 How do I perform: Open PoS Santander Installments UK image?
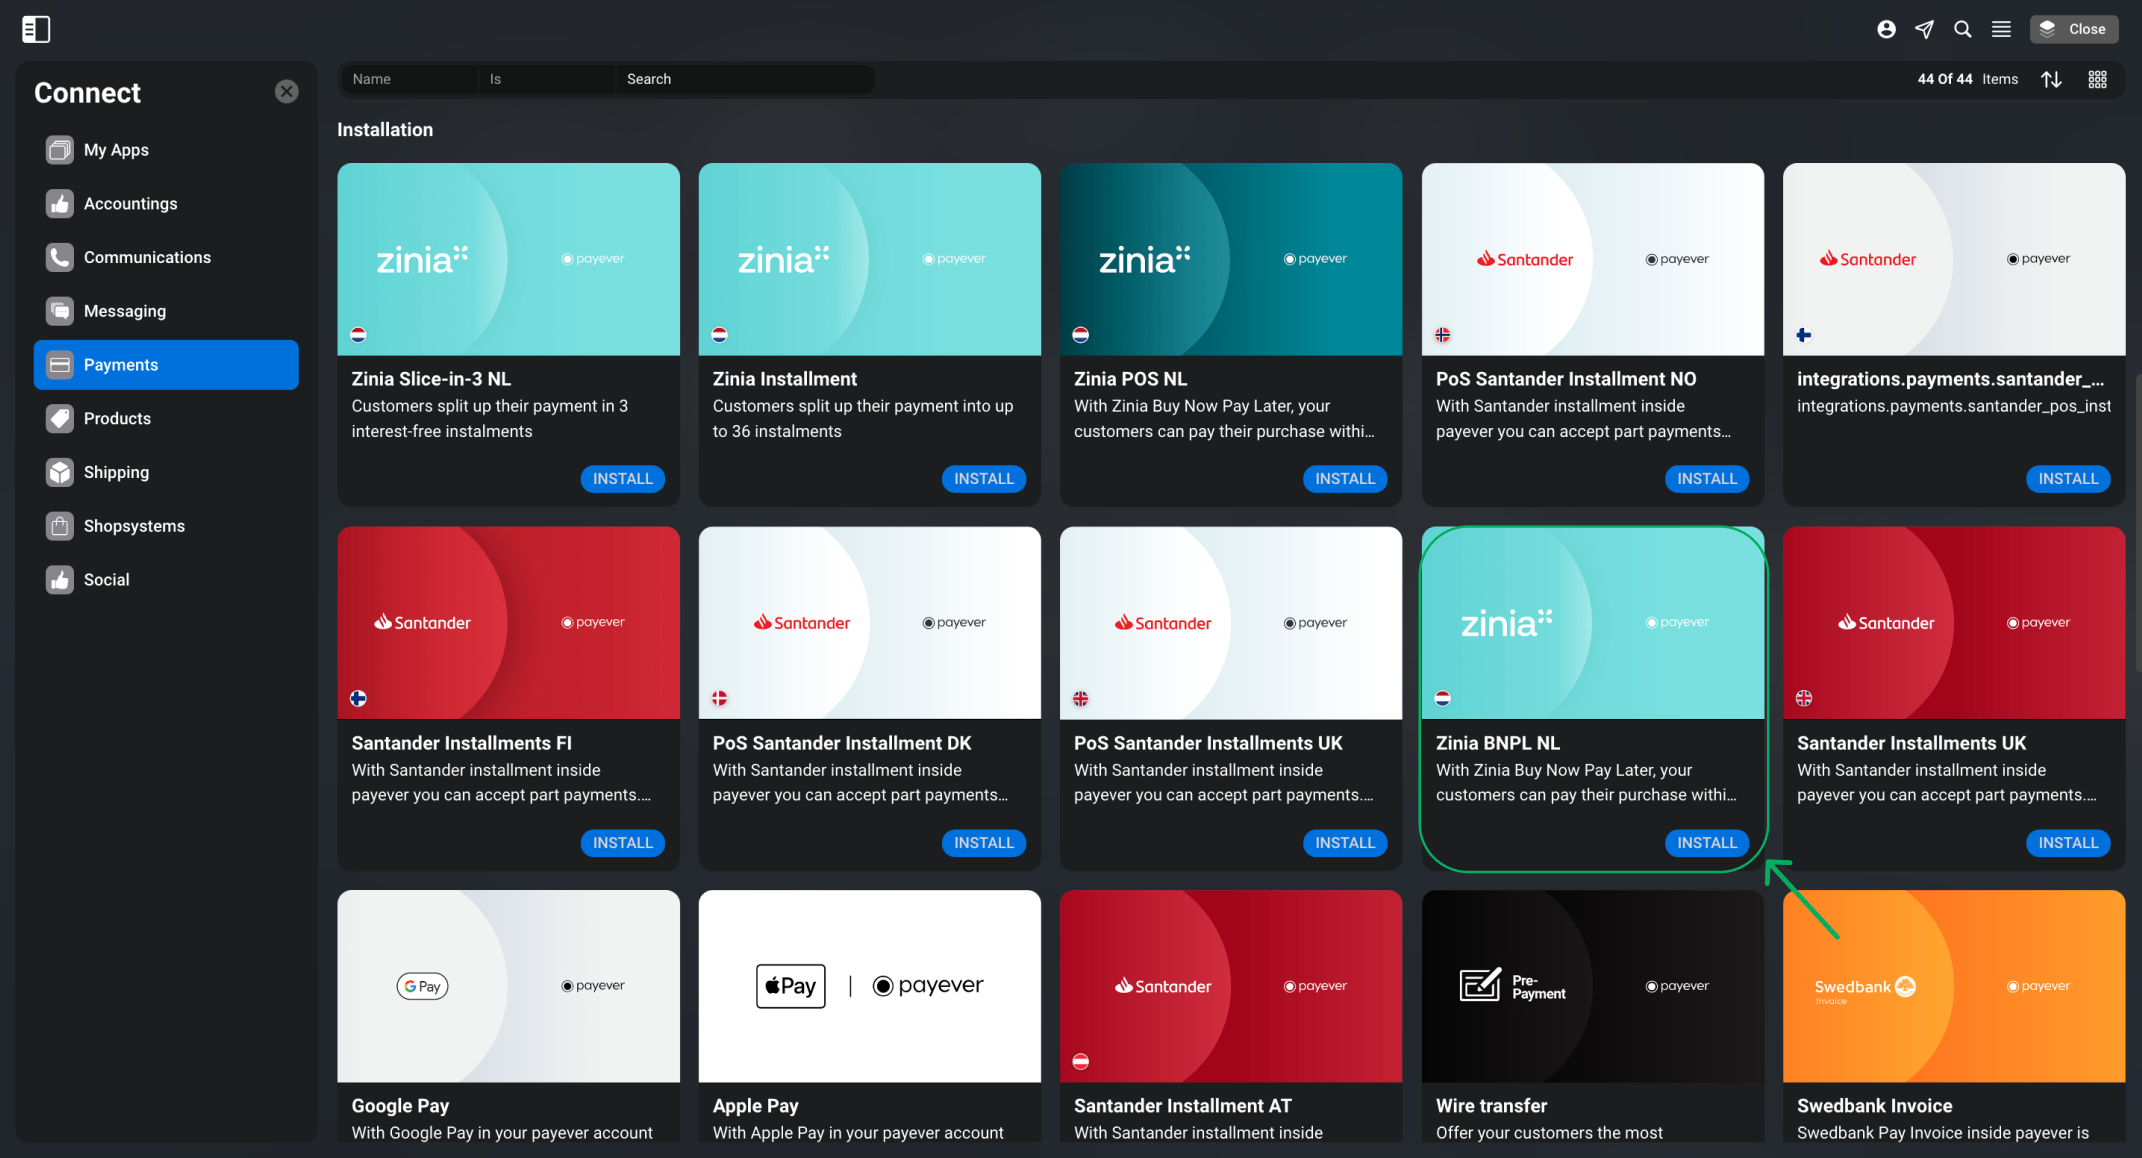click(x=1231, y=623)
